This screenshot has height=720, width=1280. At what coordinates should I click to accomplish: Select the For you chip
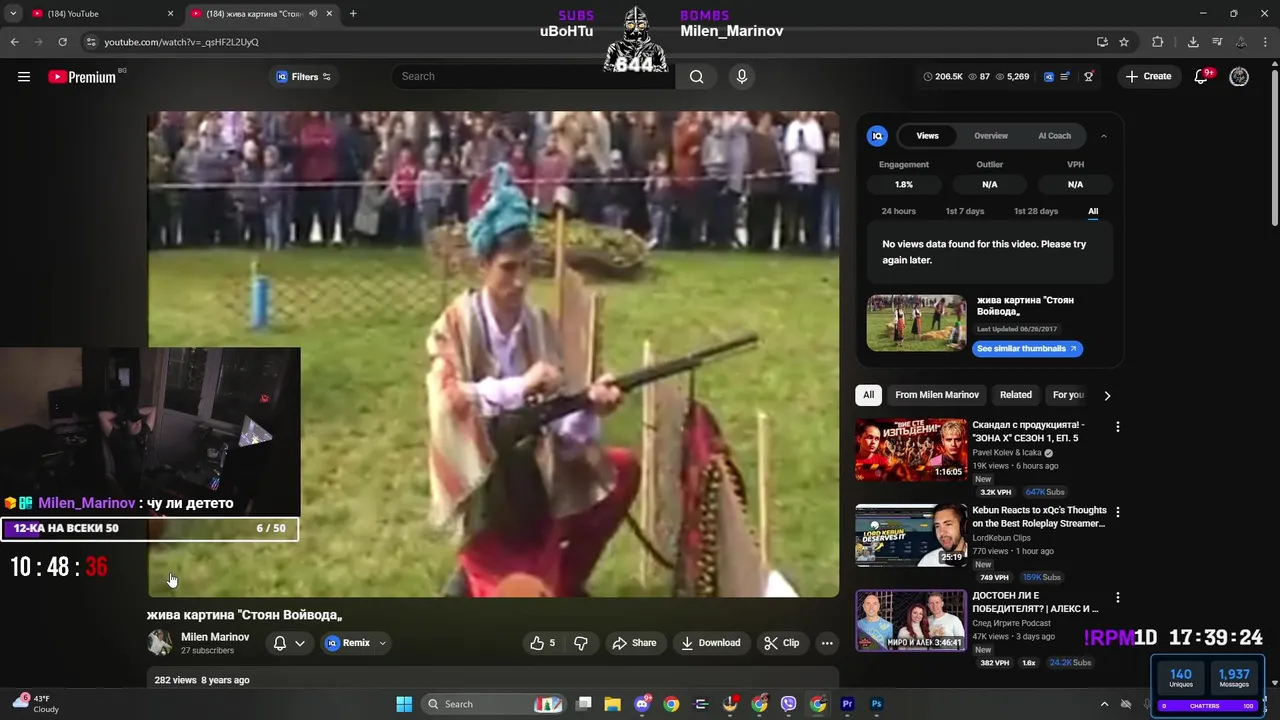[x=1068, y=395]
